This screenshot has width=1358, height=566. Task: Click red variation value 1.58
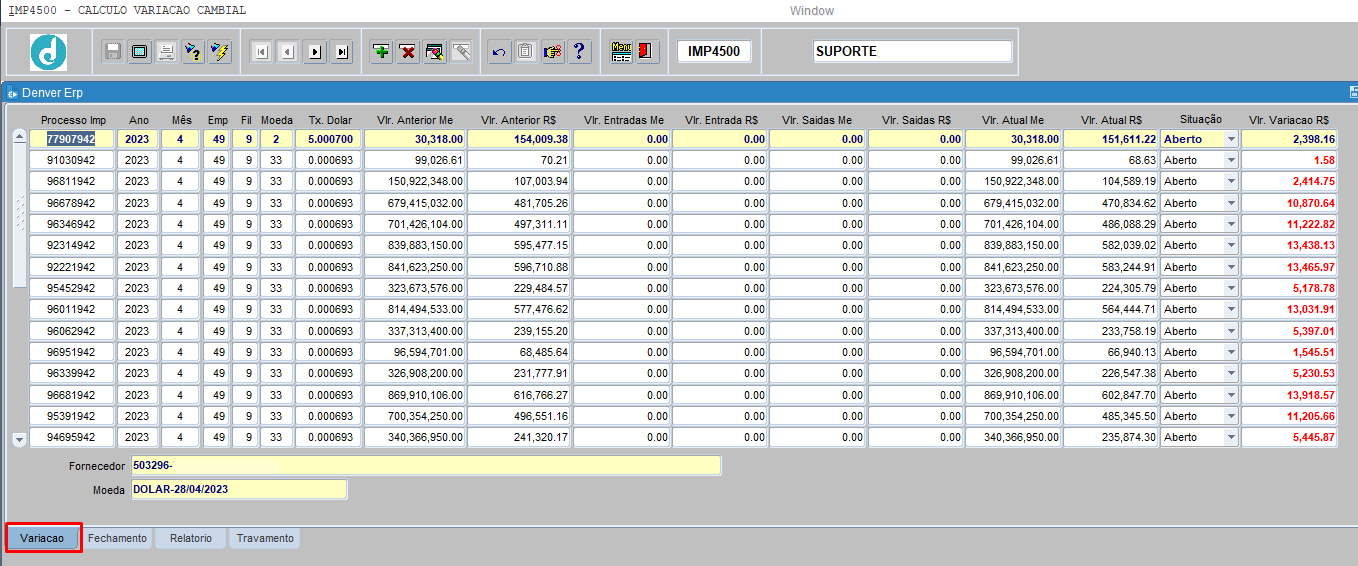pyautogui.click(x=1289, y=160)
